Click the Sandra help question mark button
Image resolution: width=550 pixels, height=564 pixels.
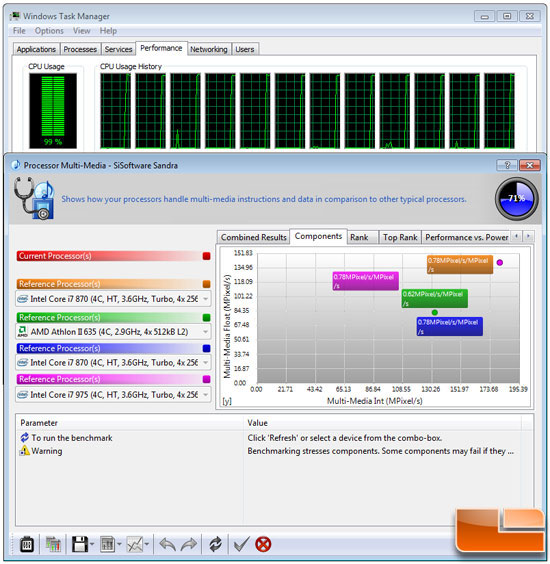[507, 165]
